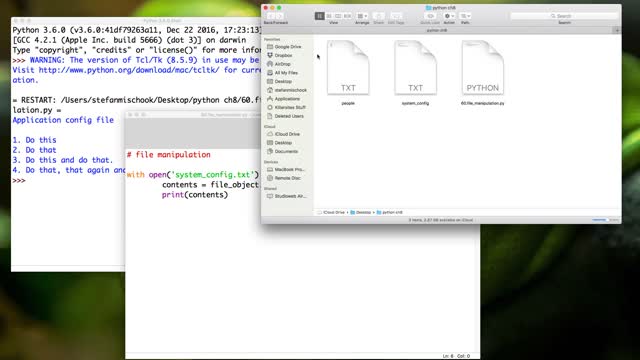
Task: Select the people TXT file icon
Action: (x=348, y=68)
